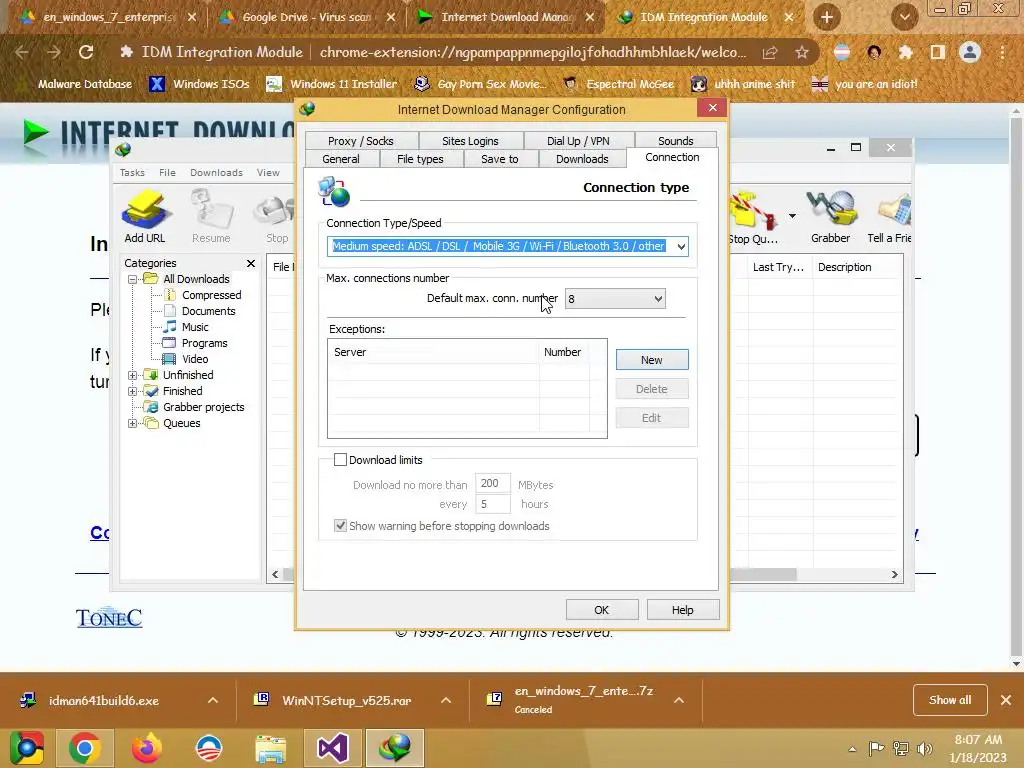The width and height of the screenshot is (1024, 768).
Task: Switch to the Dial Up / VPN tab
Action: pyautogui.click(x=578, y=140)
